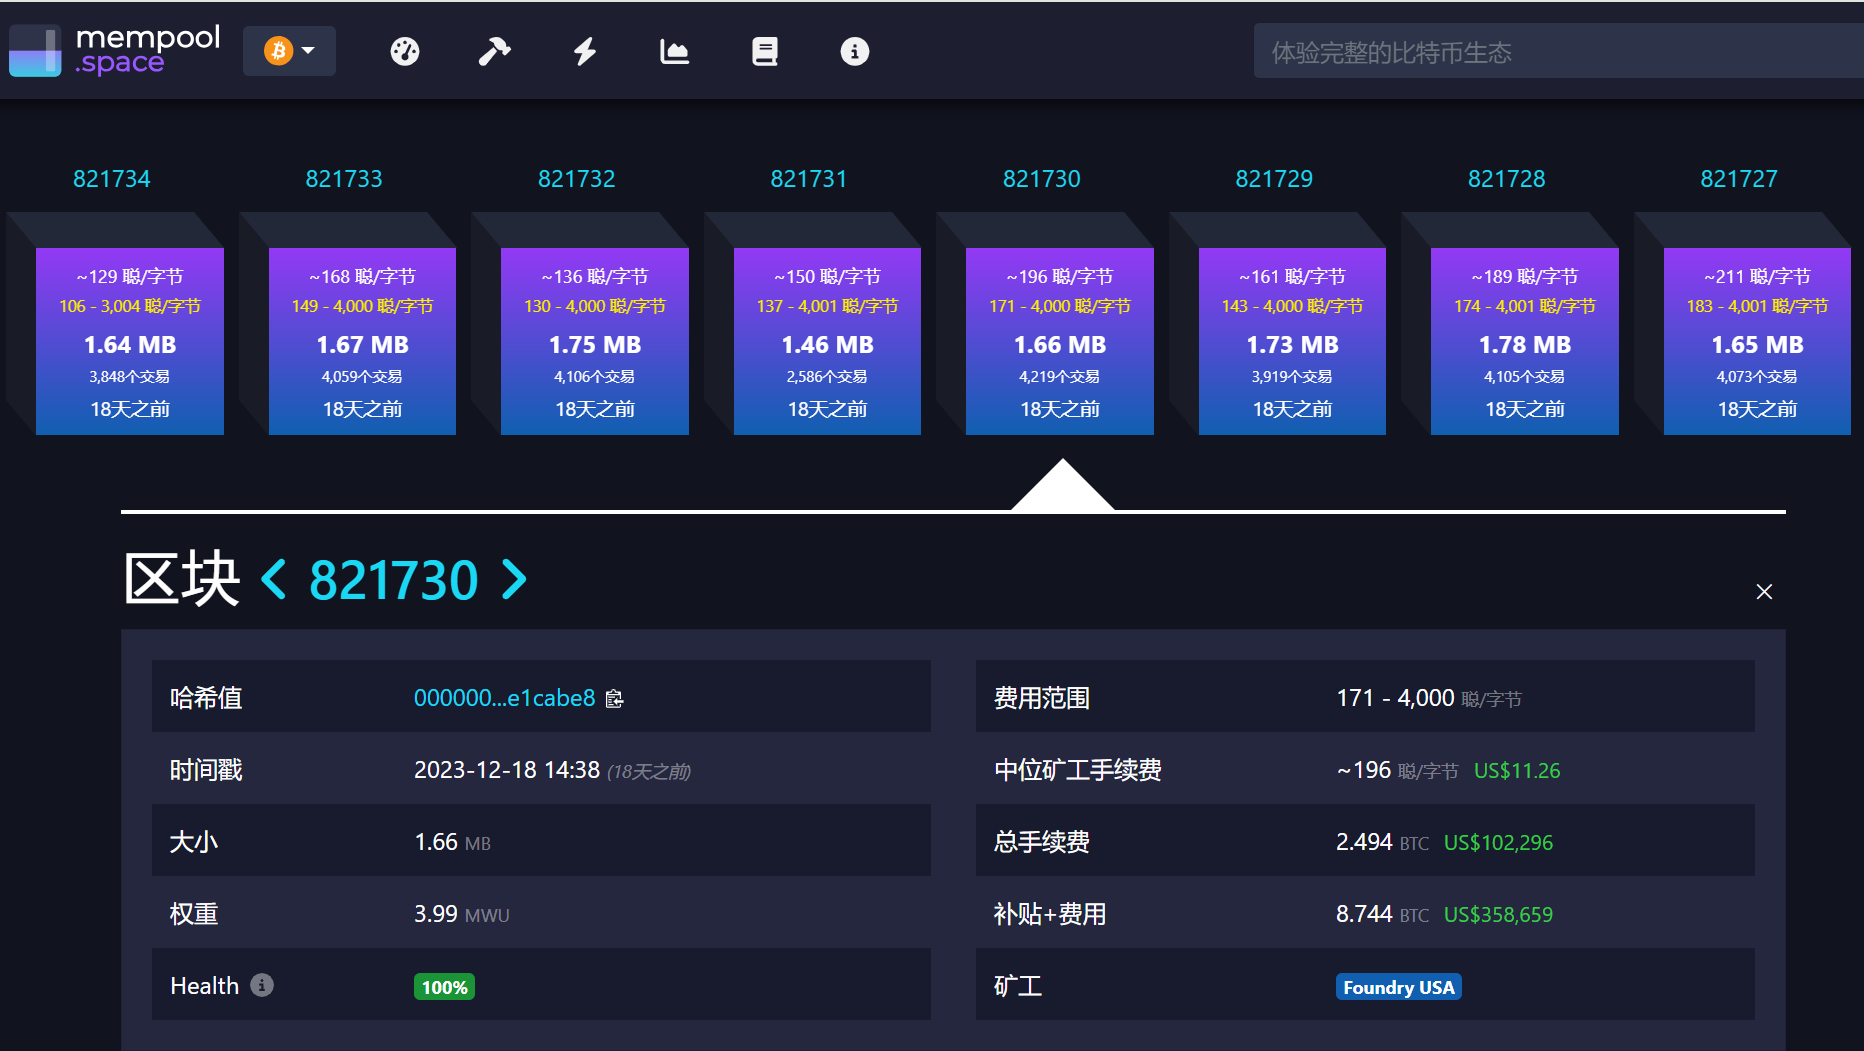The width and height of the screenshot is (1864, 1051).
Task: Open block height link 821734
Action: tap(112, 179)
